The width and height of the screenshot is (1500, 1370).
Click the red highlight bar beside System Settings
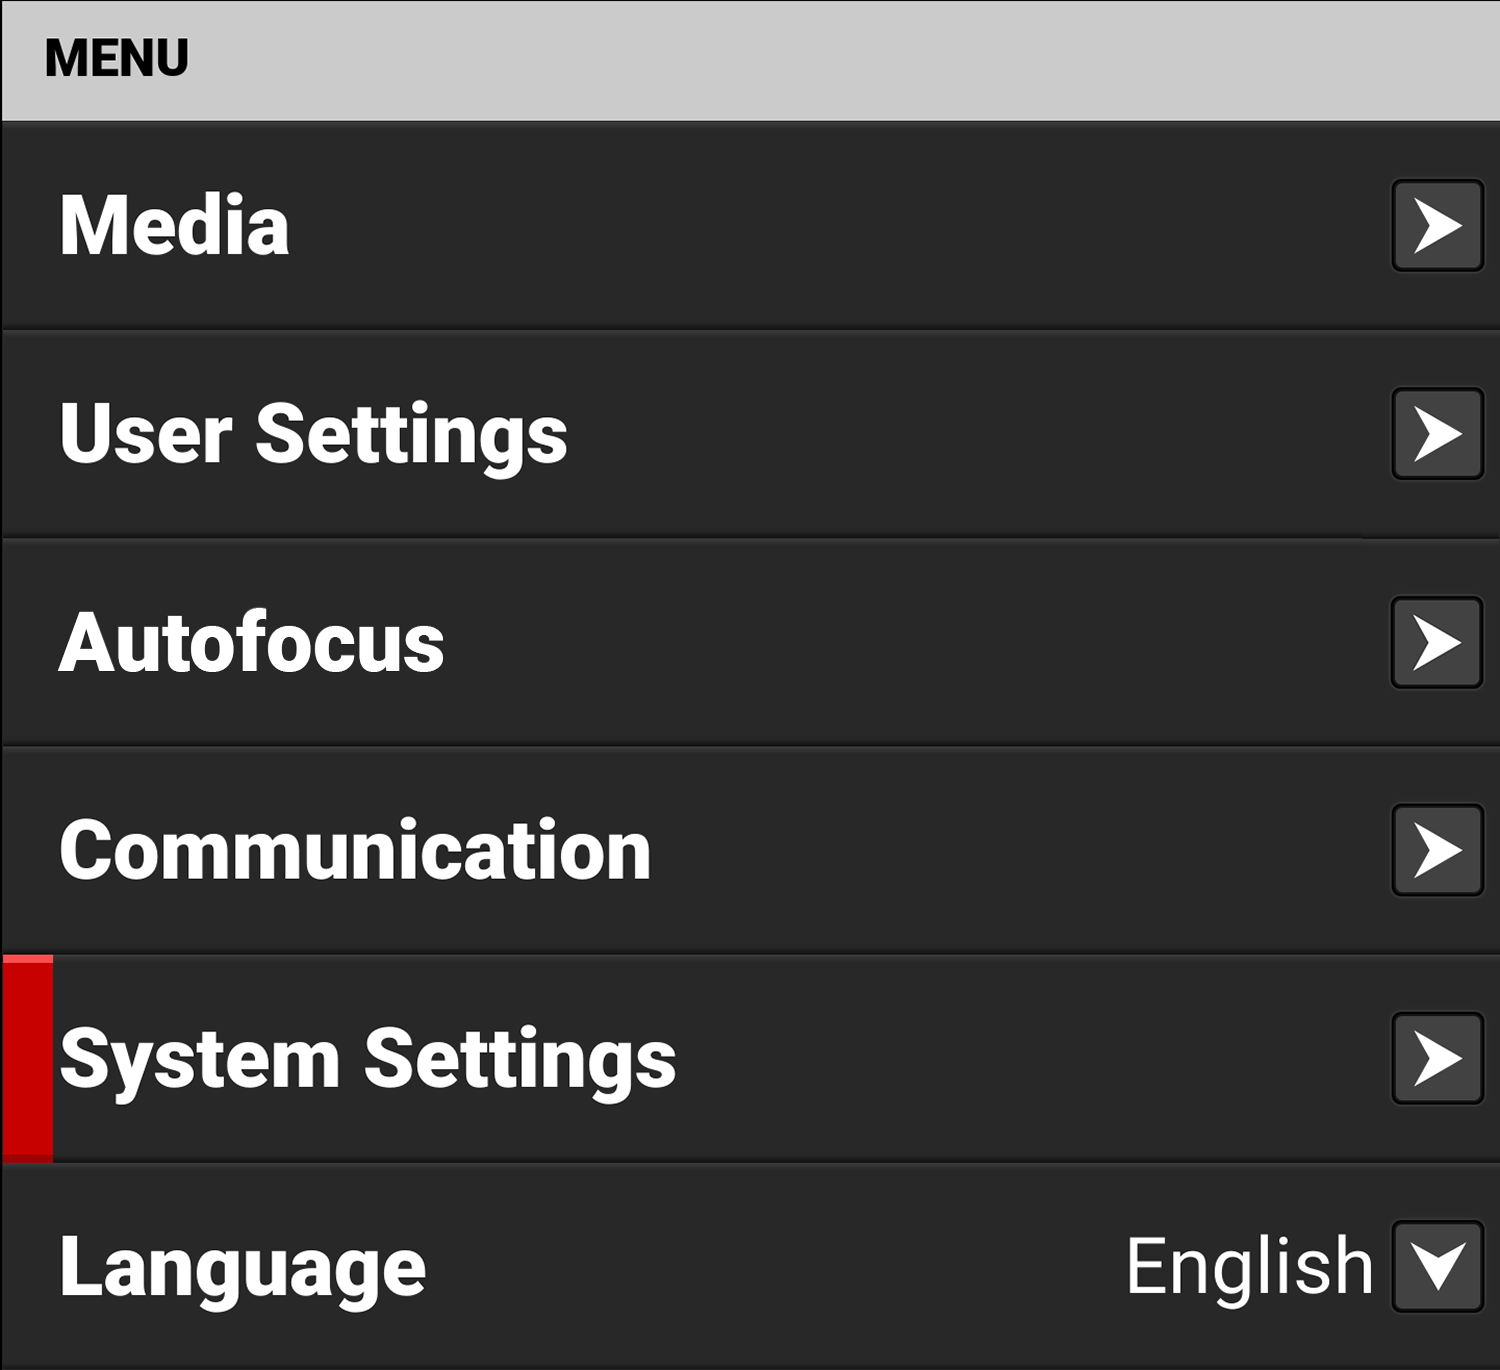click(x=28, y=1058)
